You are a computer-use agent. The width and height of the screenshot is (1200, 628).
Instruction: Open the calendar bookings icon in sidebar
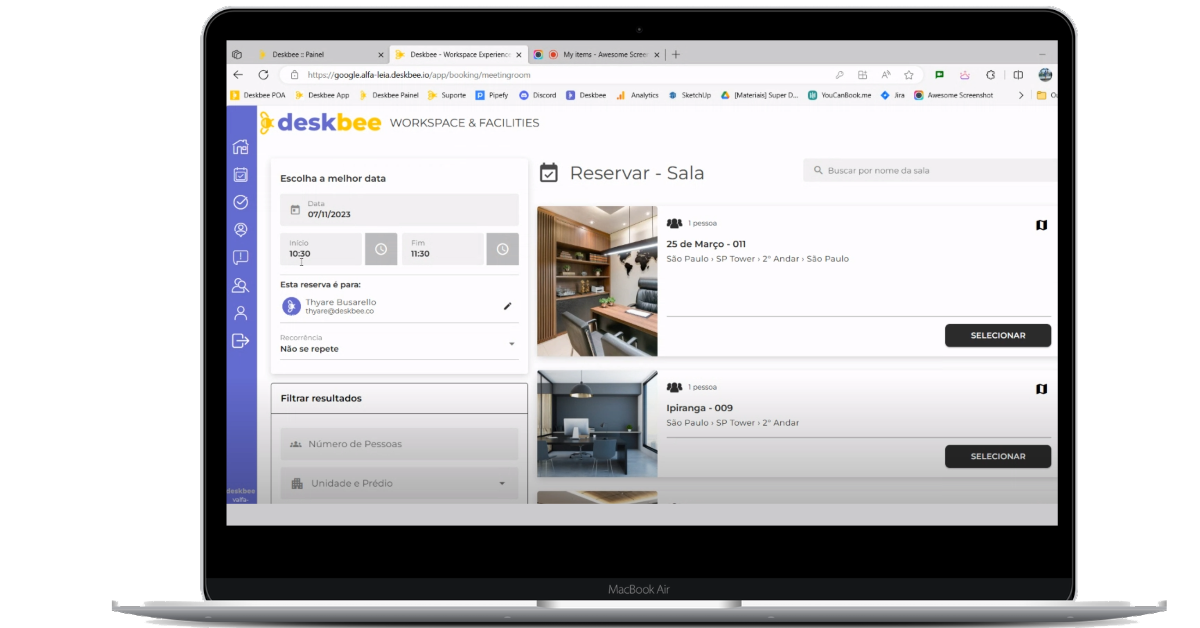coord(240,174)
